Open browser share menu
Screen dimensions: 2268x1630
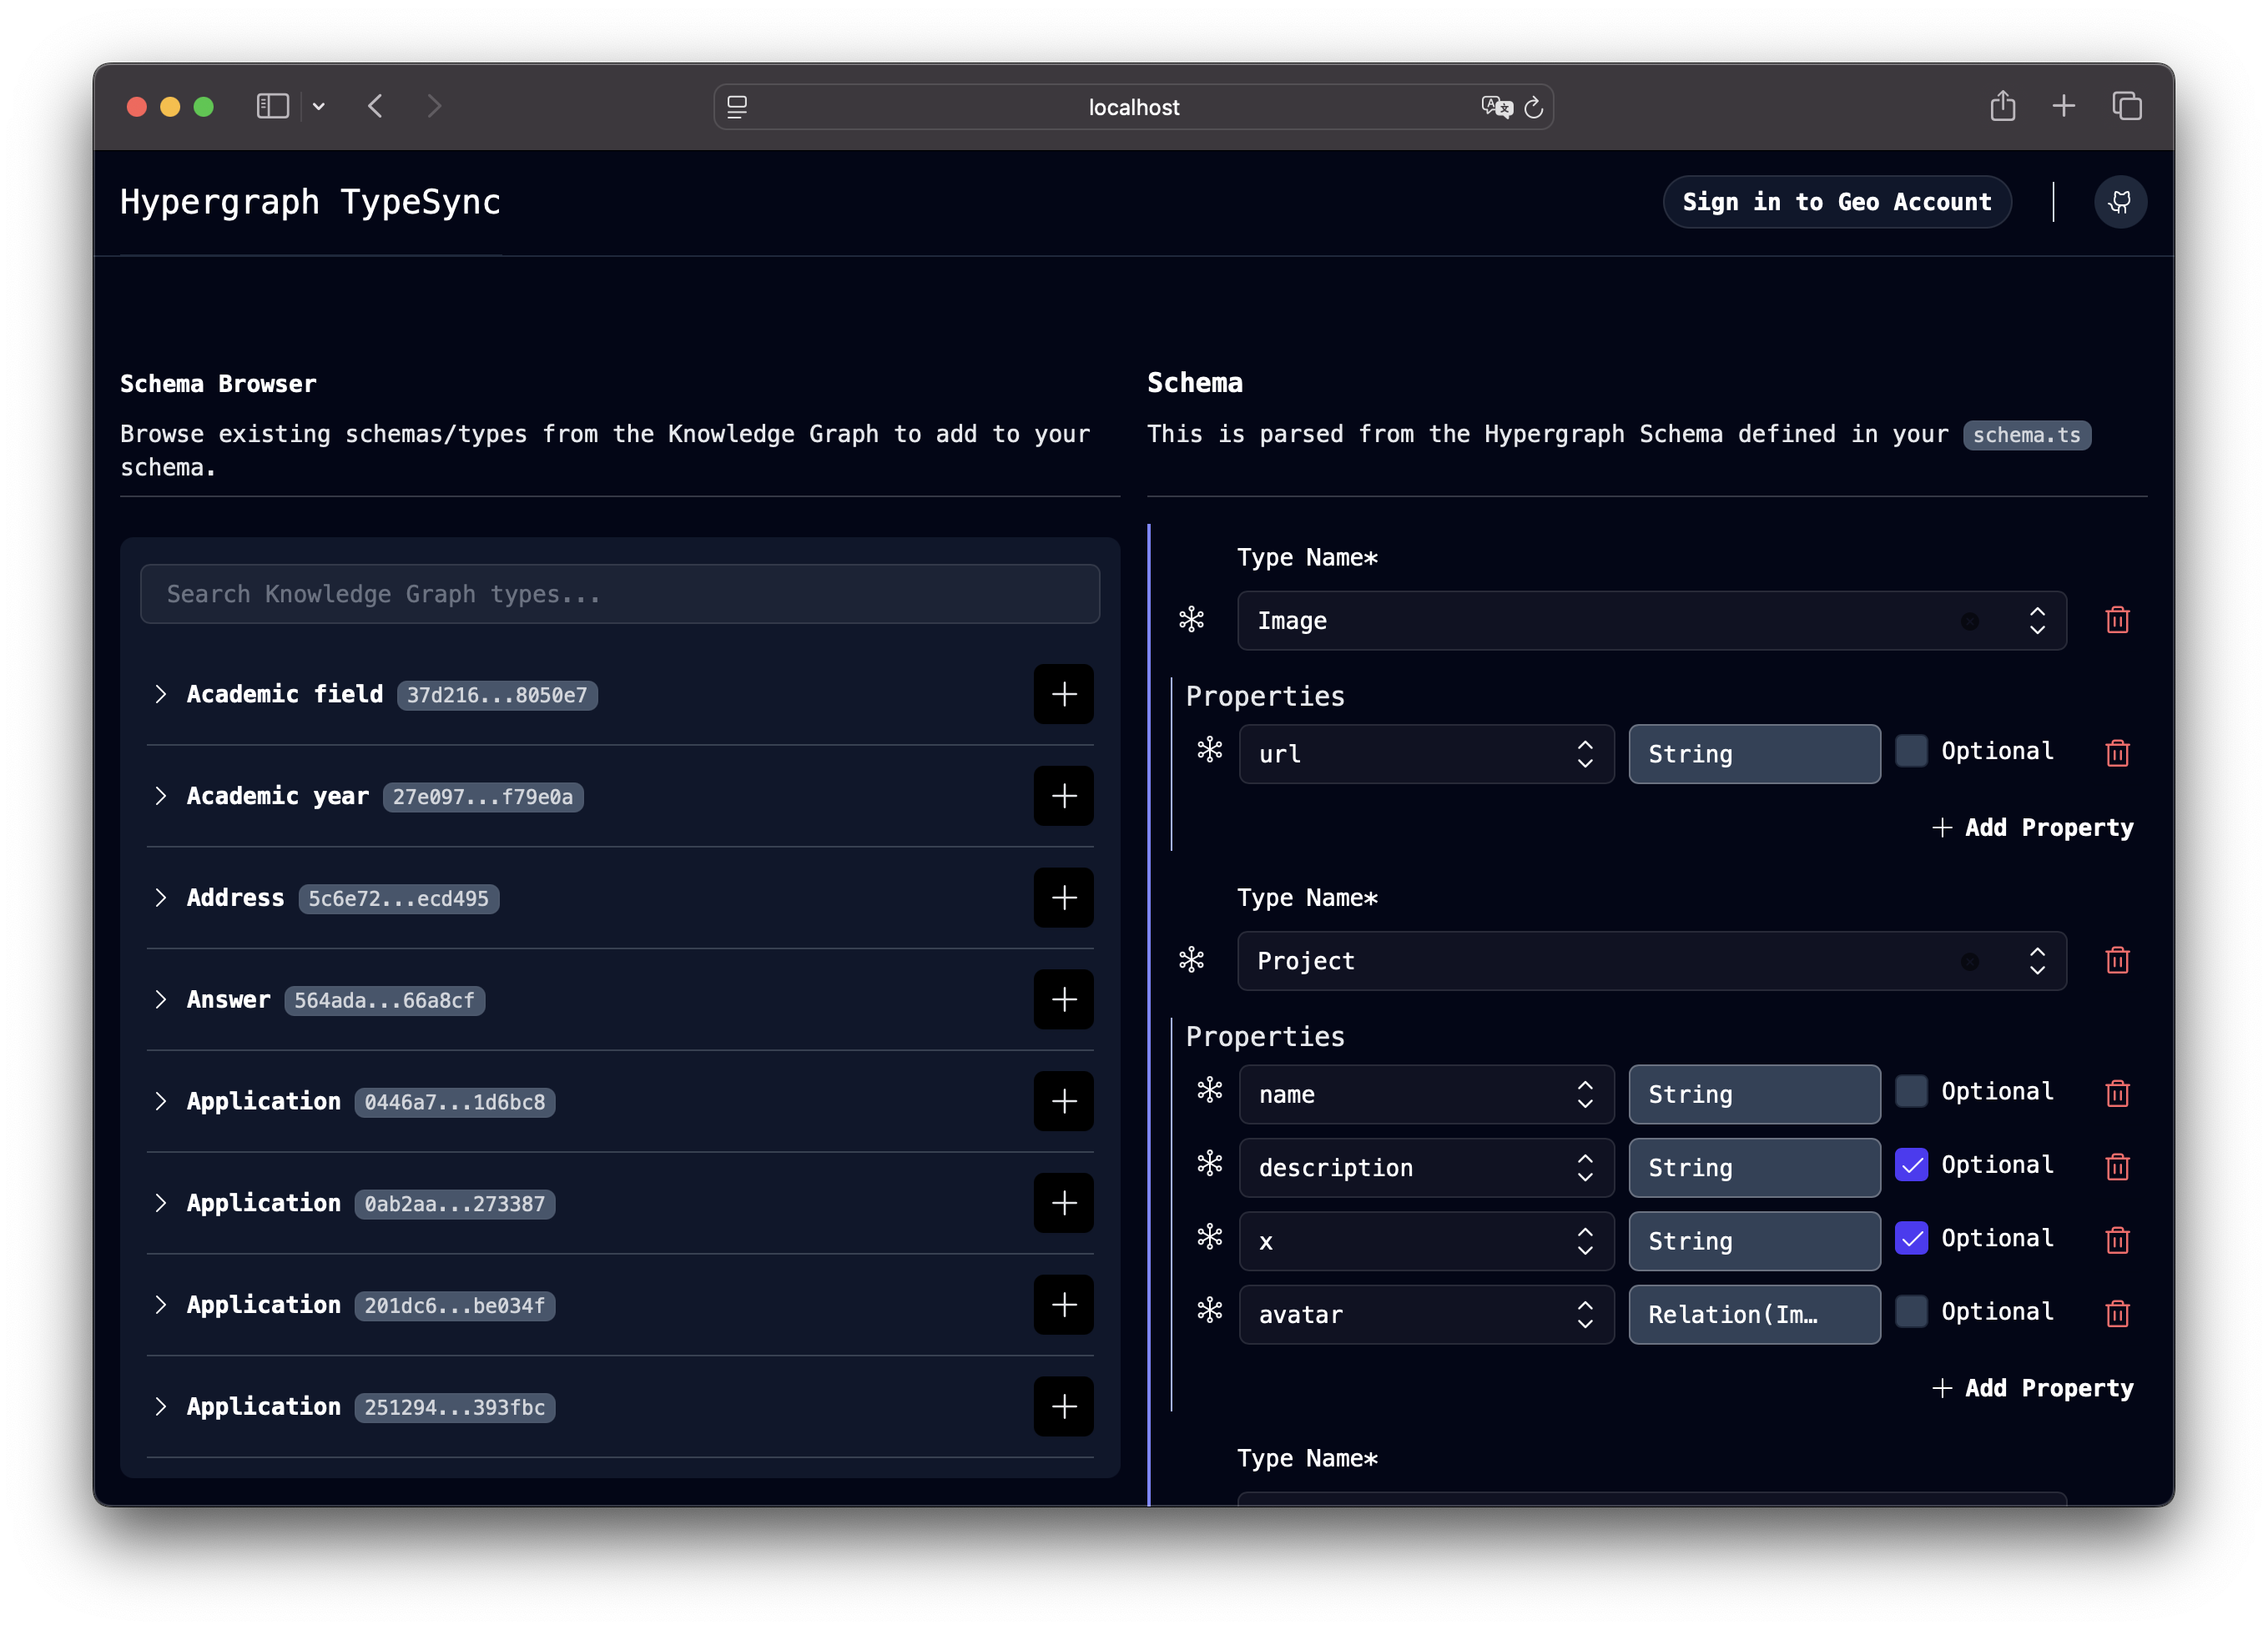tap(2002, 106)
